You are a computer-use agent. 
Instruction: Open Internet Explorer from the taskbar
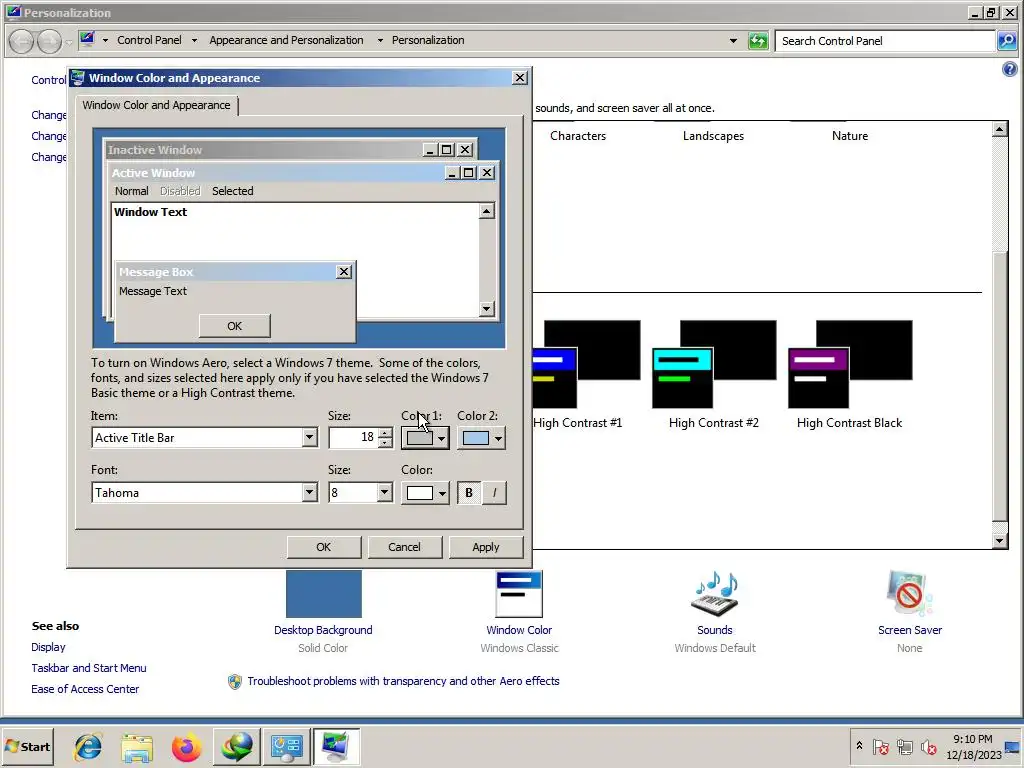88,746
